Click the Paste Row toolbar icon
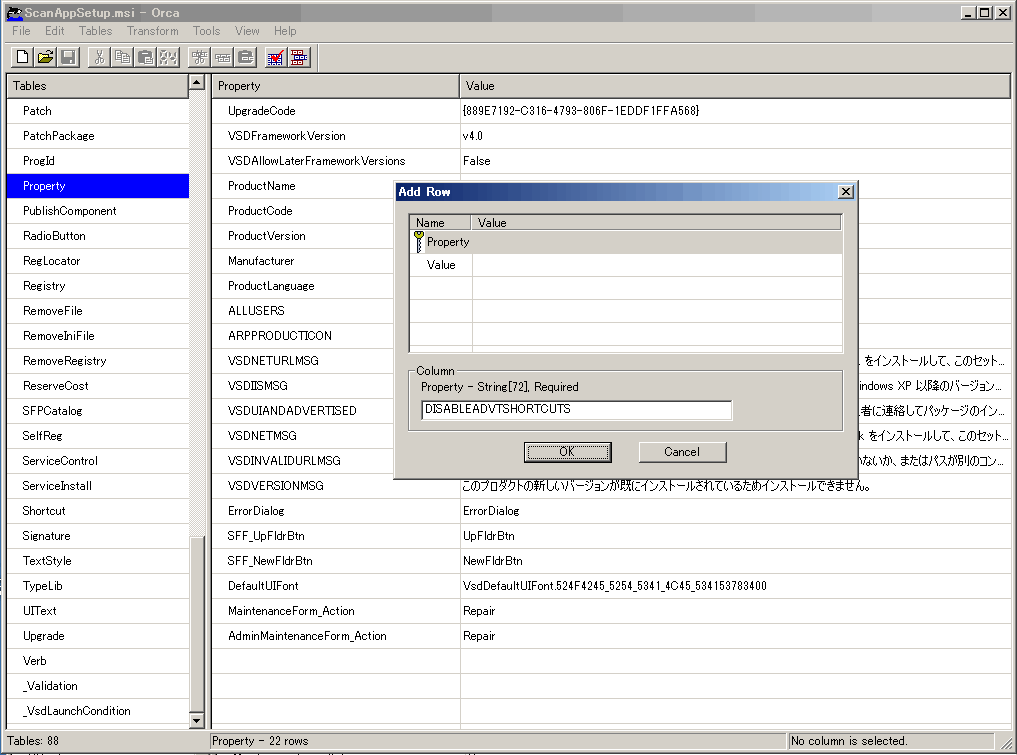 click(x=246, y=57)
